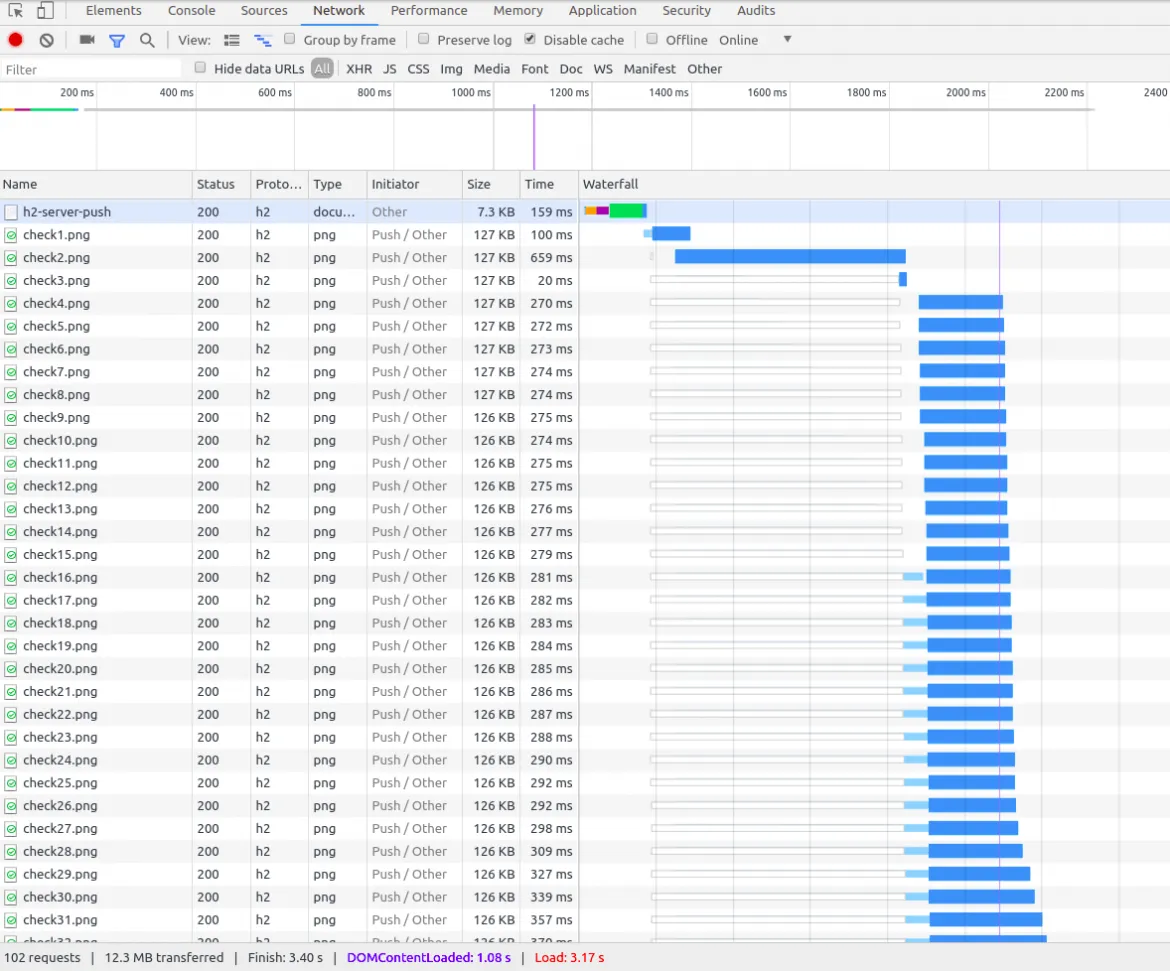The width and height of the screenshot is (1170, 971).
Task: Check the Hide data URLs checkbox
Action: 200,67
